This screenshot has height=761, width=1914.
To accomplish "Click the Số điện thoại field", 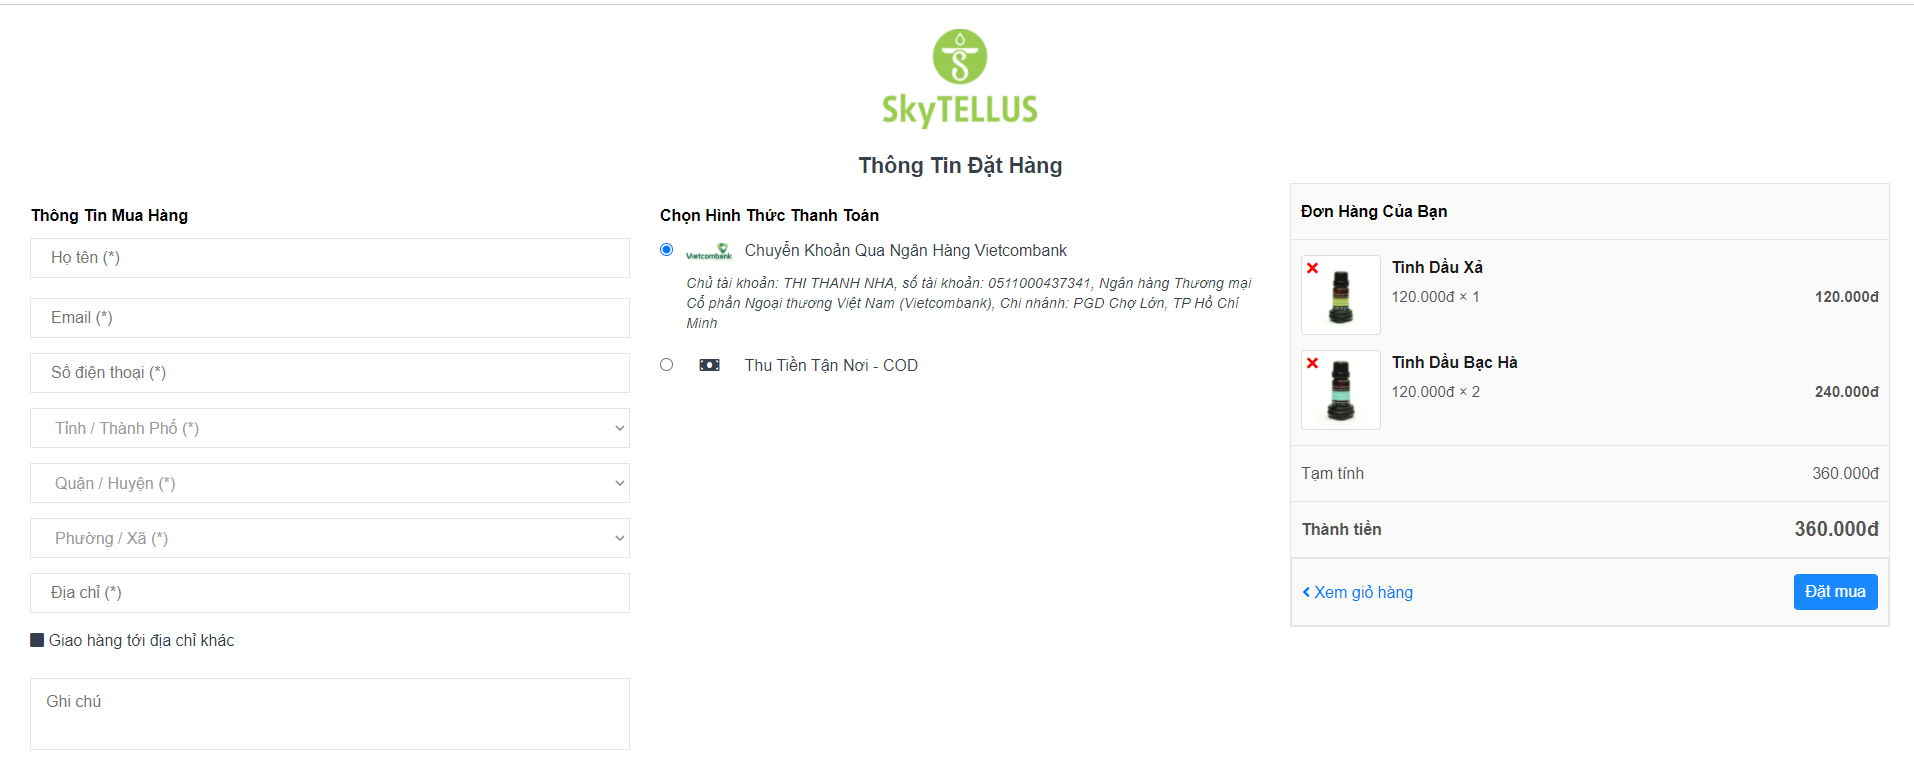I will coord(330,373).
